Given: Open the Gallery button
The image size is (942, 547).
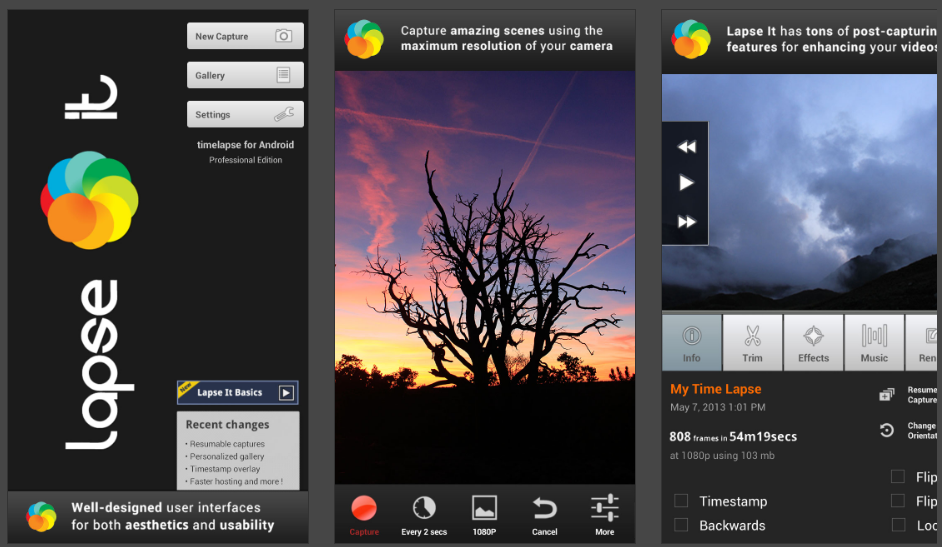Looking at the screenshot, I should point(245,75).
